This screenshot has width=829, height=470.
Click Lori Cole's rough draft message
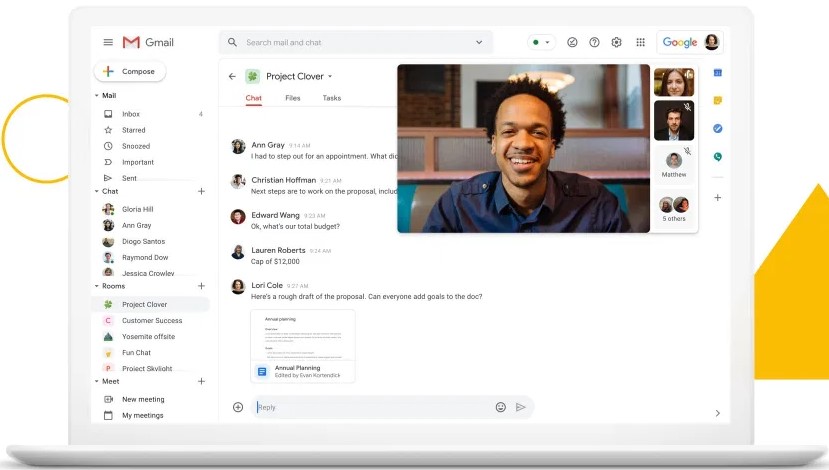366,297
